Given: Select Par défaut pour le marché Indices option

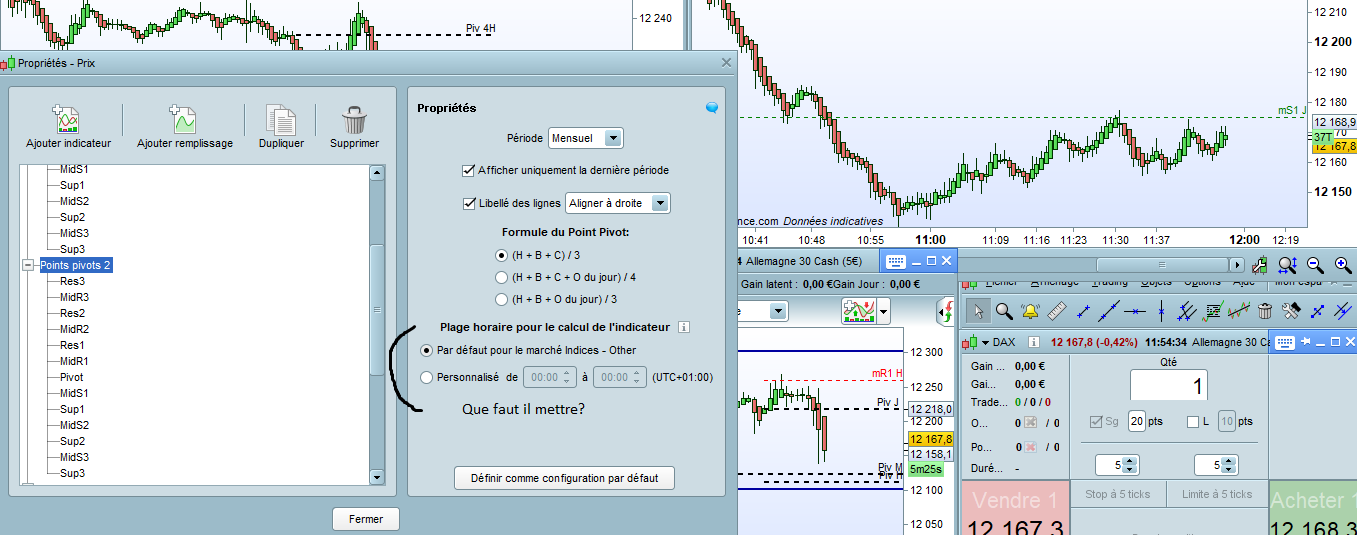Looking at the screenshot, I should tap(427, 350).
